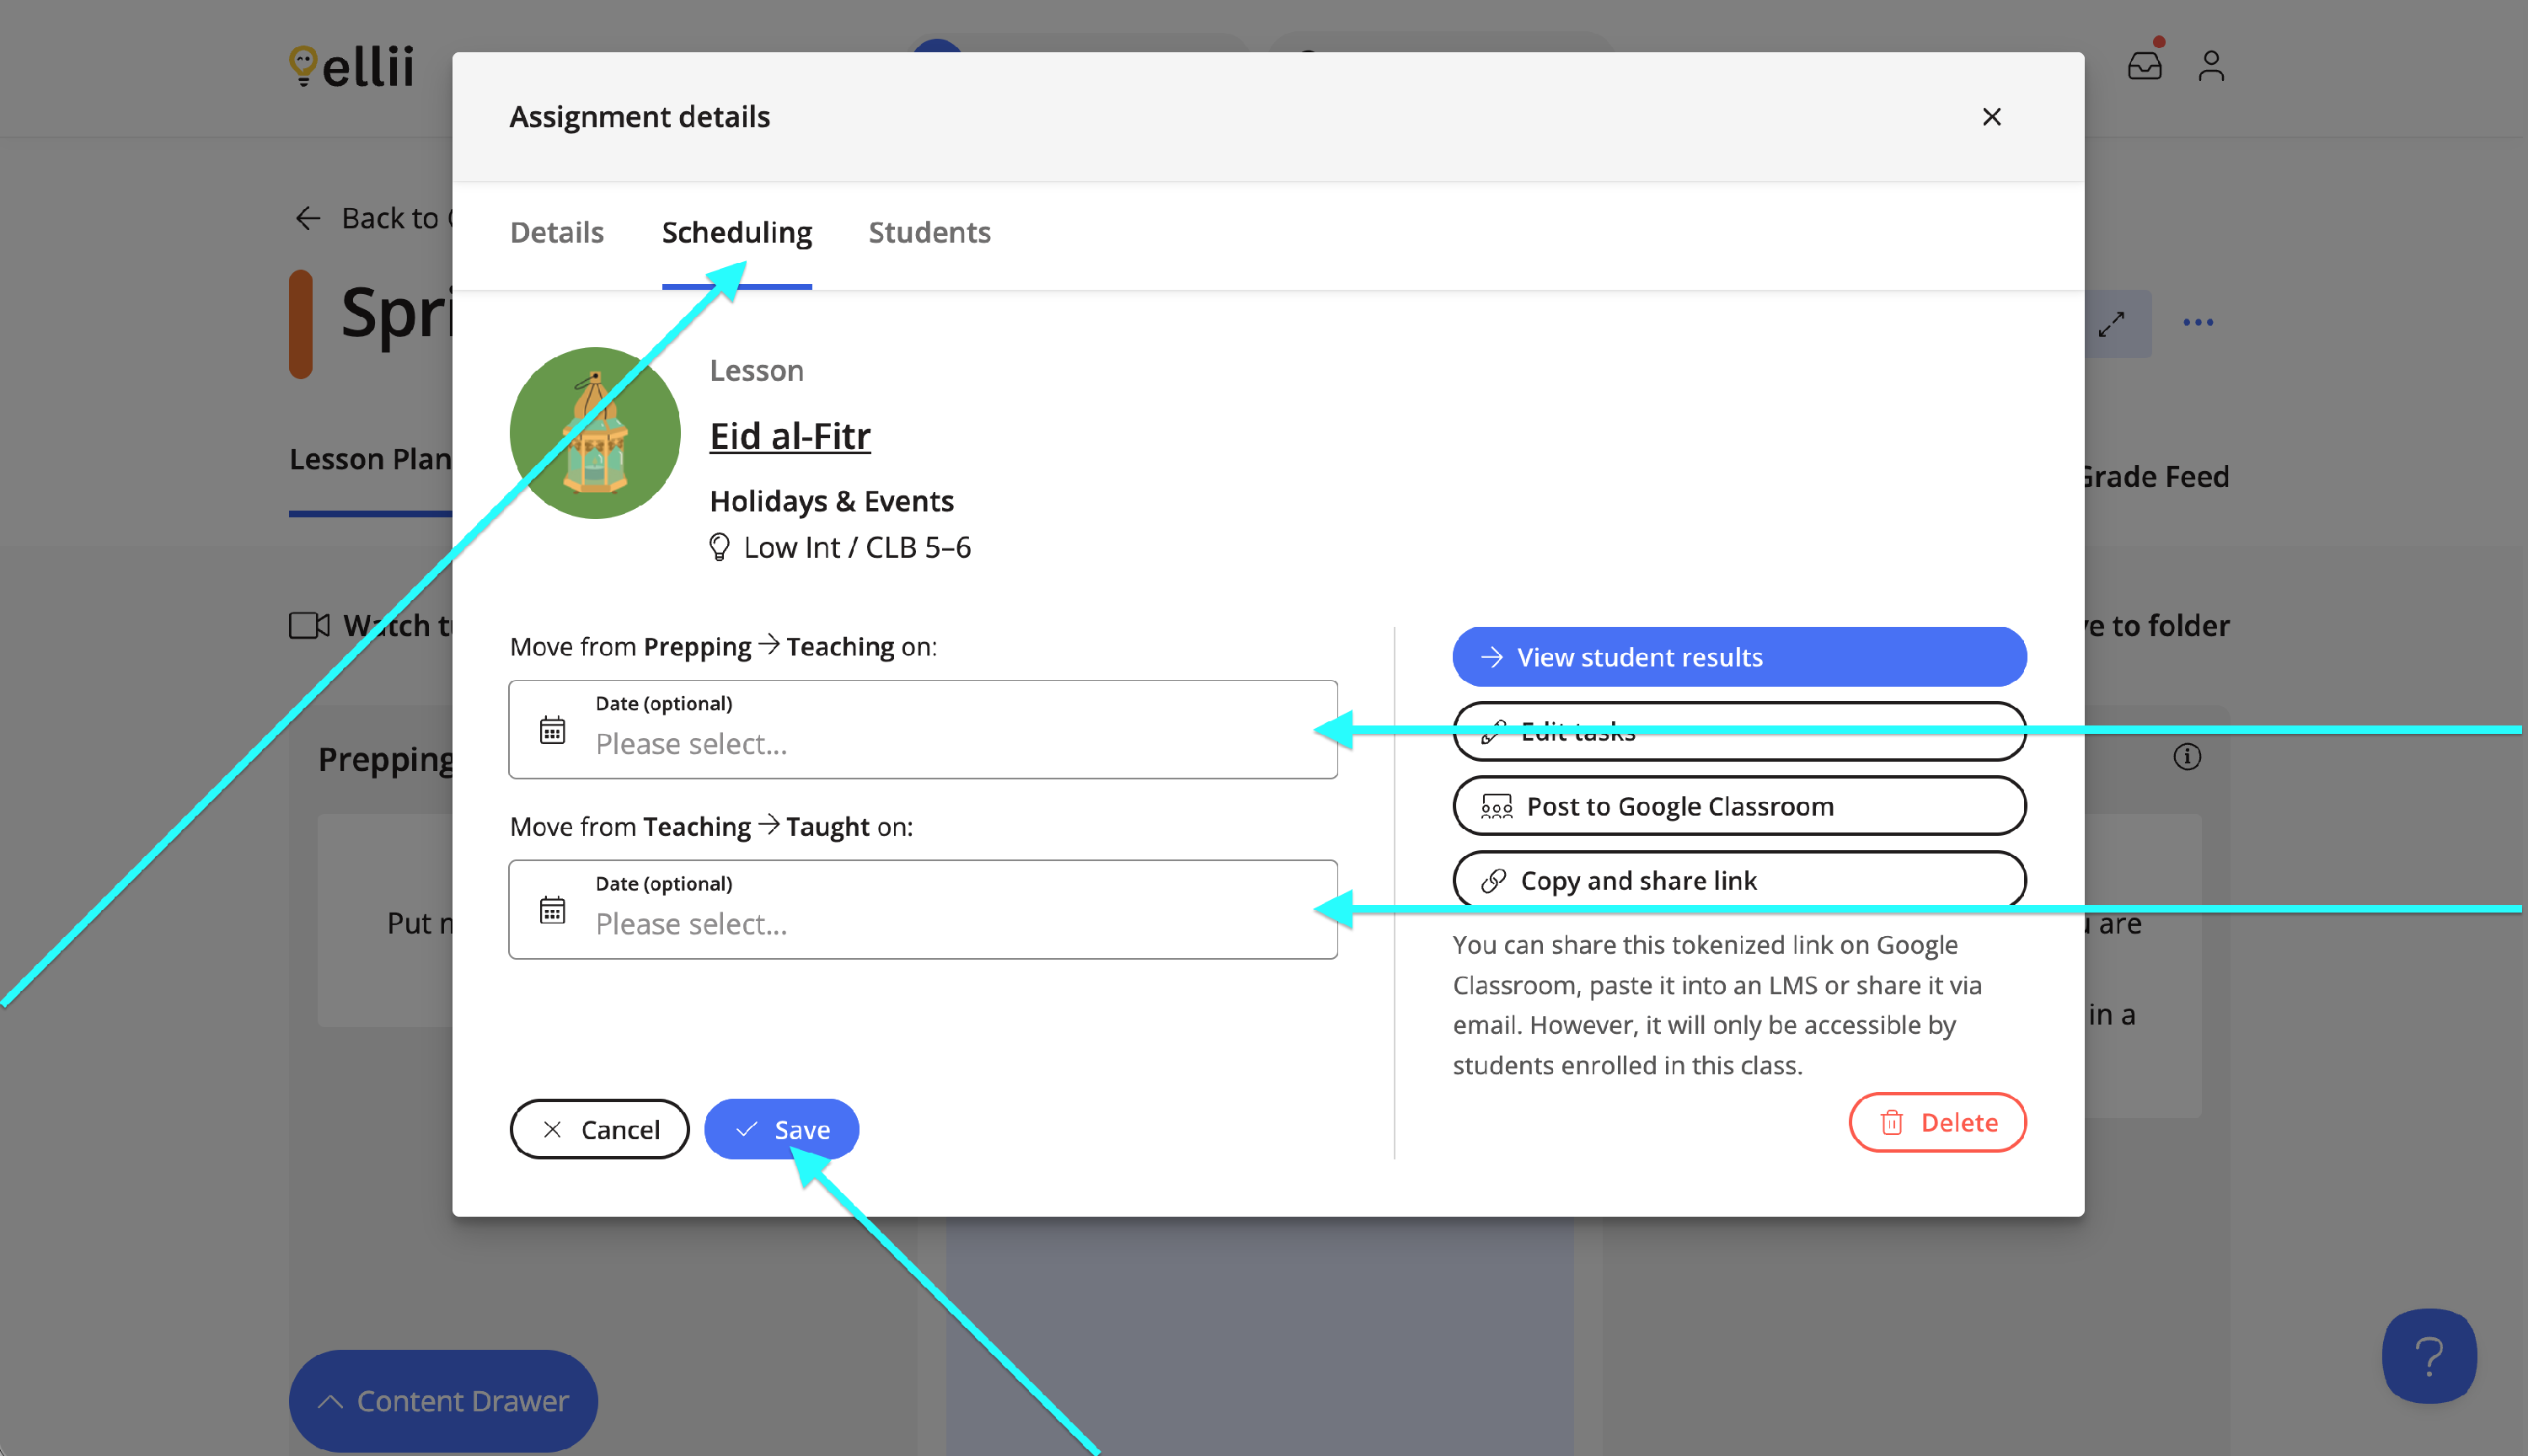This screenshot has height=1456, width=2528.
Task: Click View student results button
Action: 1738,657
